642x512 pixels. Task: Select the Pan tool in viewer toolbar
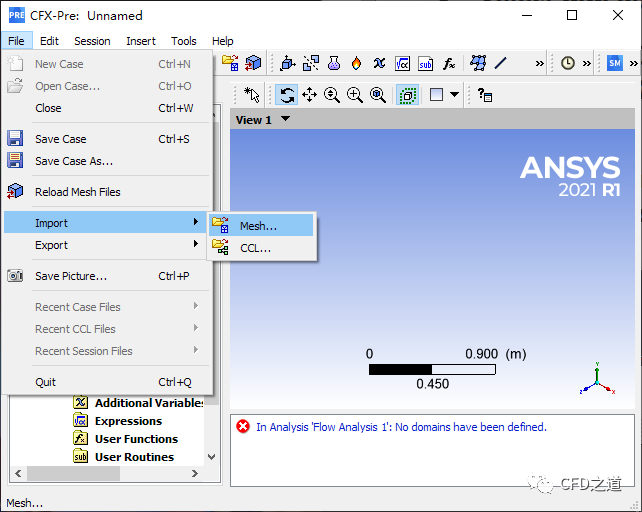click(x=310, y=95)
